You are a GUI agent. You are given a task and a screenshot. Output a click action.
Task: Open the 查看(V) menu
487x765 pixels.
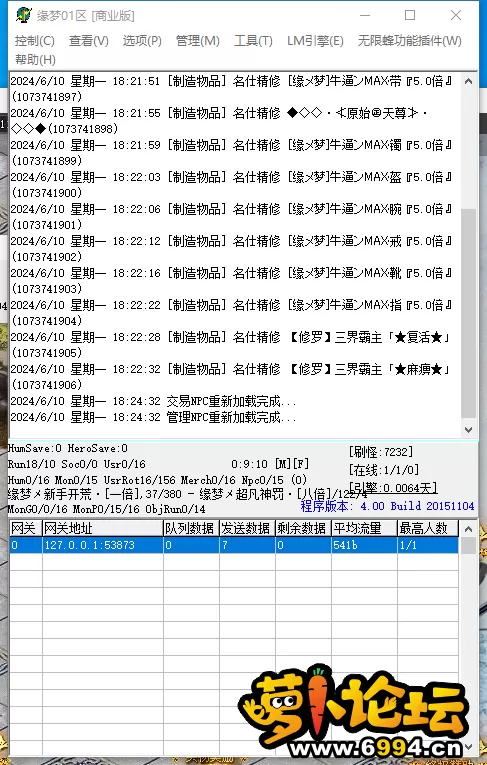(x=88, y=41)
